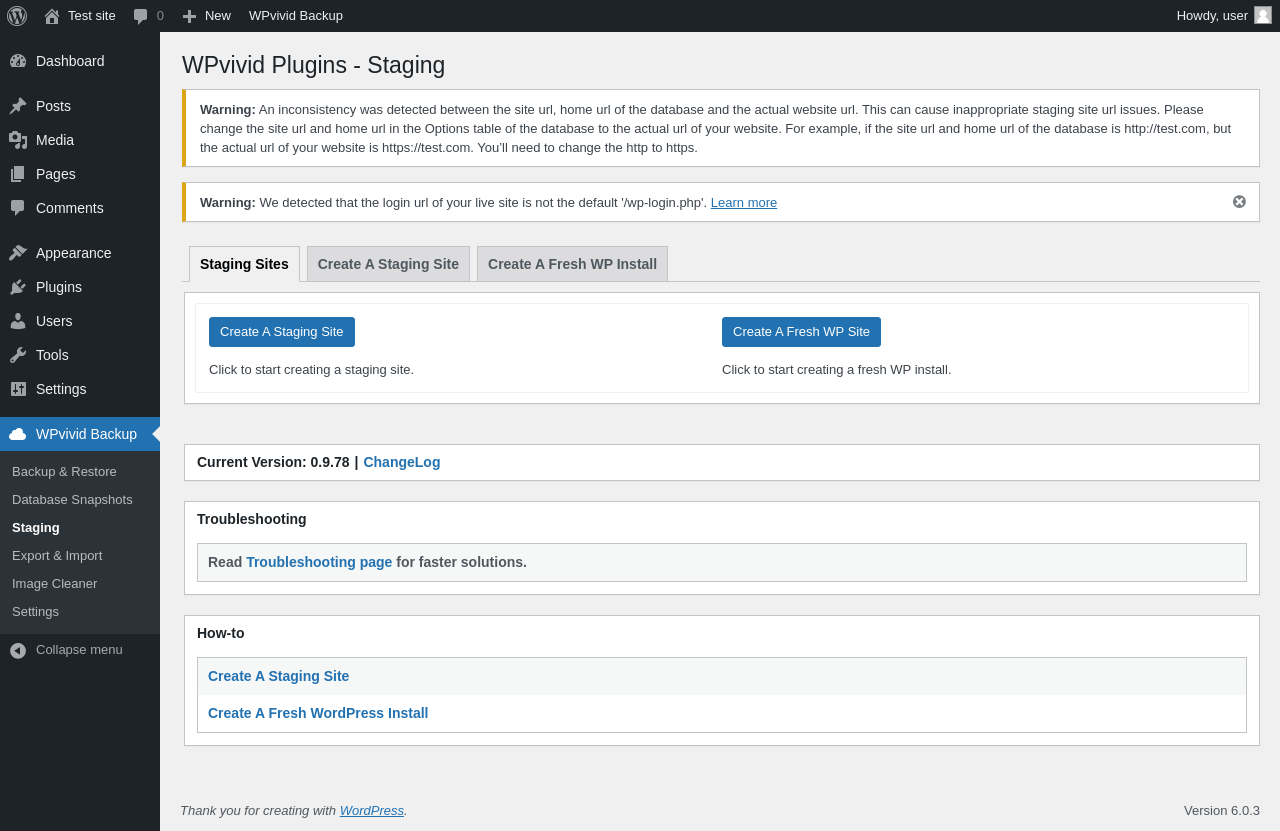1280x831 pixels.
Task: Open the New content dropdown
Action: pos(207,16)
